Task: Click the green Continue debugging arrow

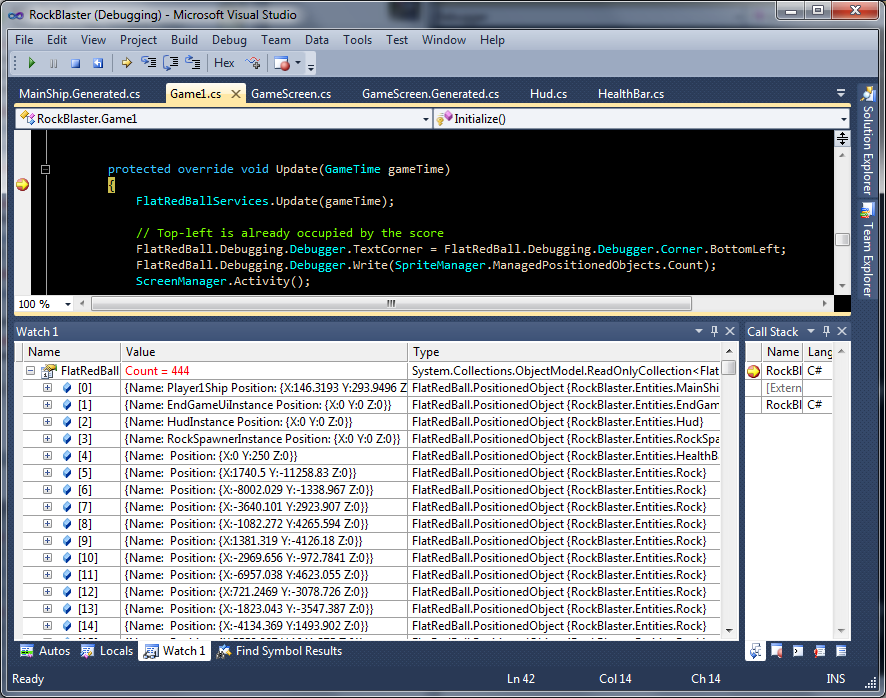Action: pyautogui.click(x=32, y=63)
